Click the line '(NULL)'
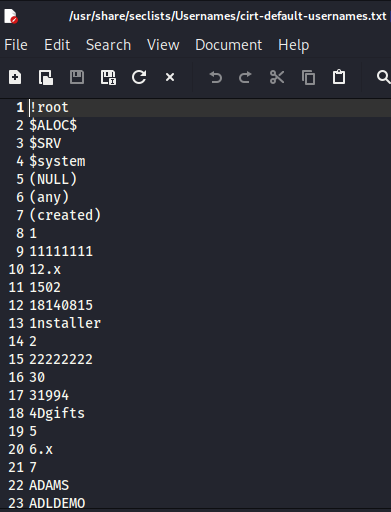This screenshot has width=391, height=512. click(53, 179)
